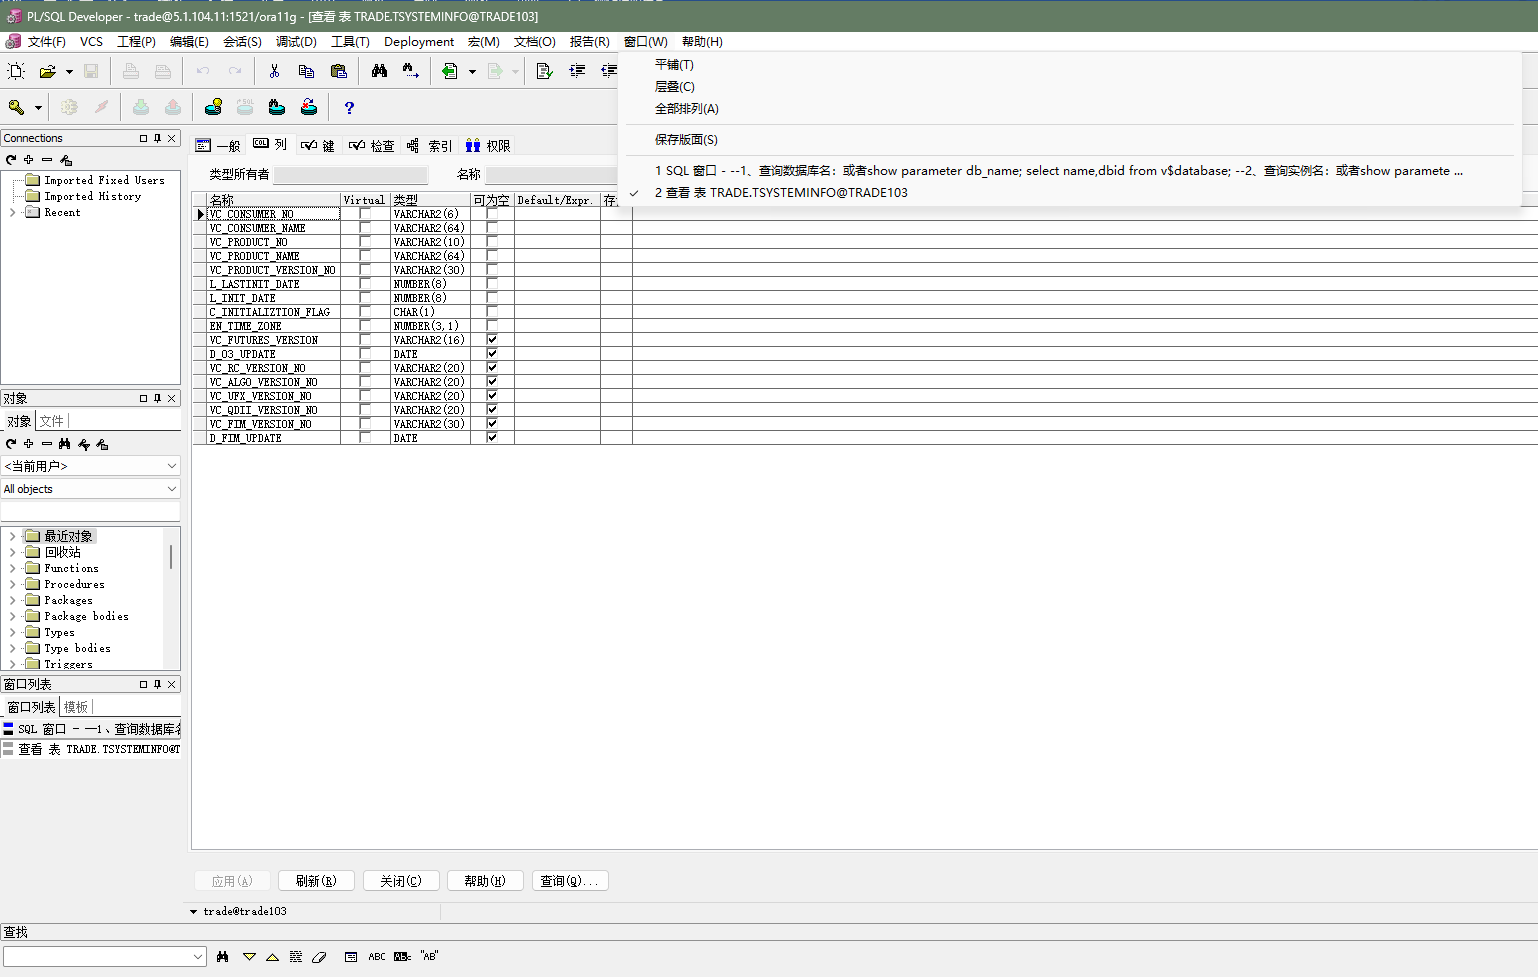Choose 全部排列(A) menu entry
This screenshot has height=977, width=1538.
point(686,108)
